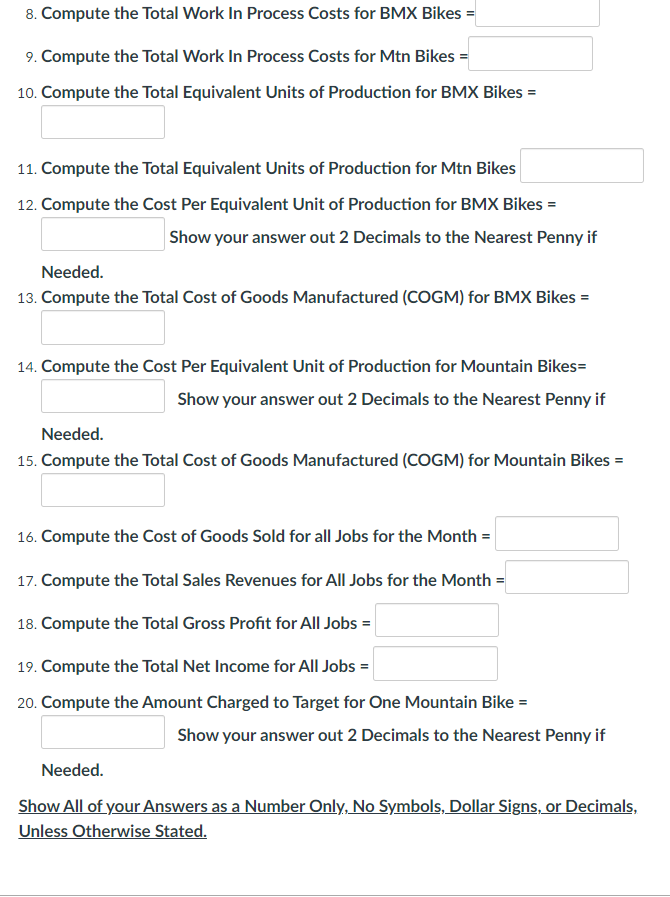Select the Mountain Bikes COGM answer box

102,489
